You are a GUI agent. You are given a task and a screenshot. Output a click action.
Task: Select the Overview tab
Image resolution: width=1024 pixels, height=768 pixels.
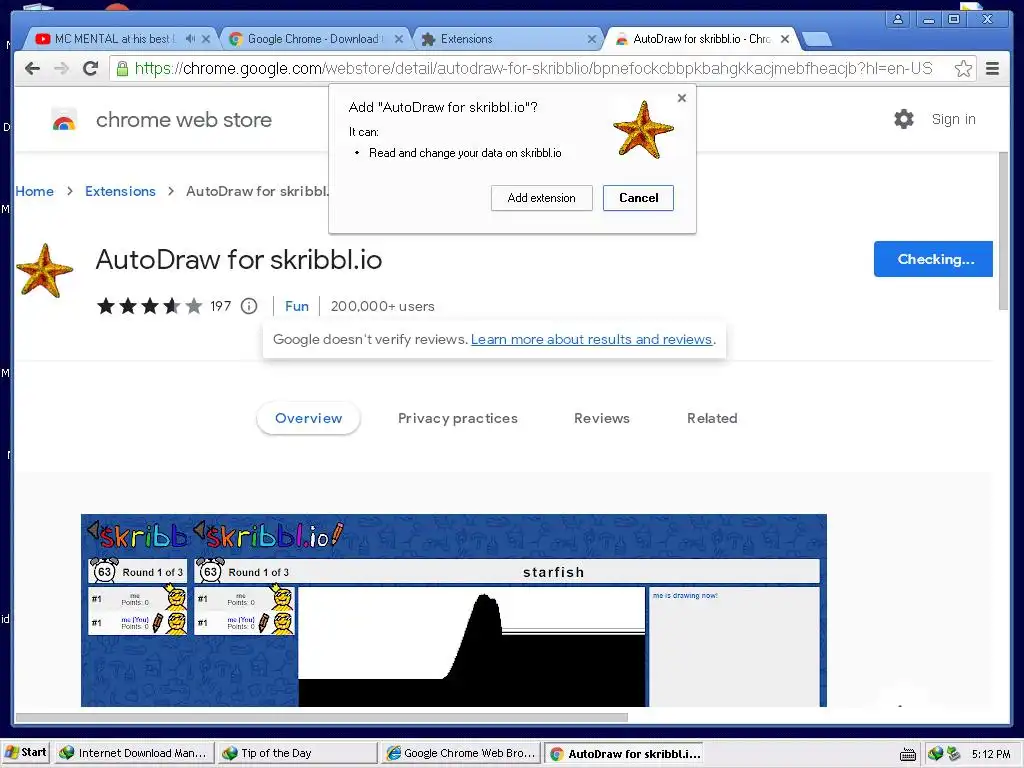tap(308, 418)
